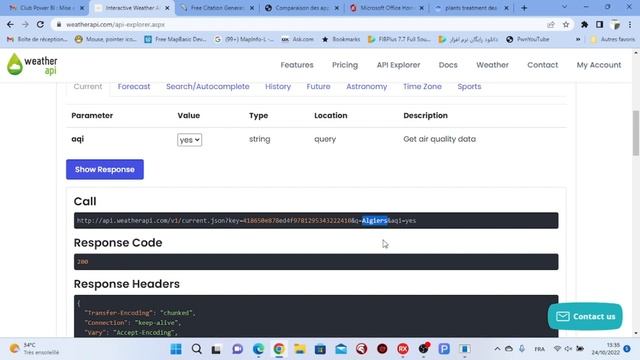
Task: Click the Google Chrome taskbar icon
Action: [x=279, y=349]
